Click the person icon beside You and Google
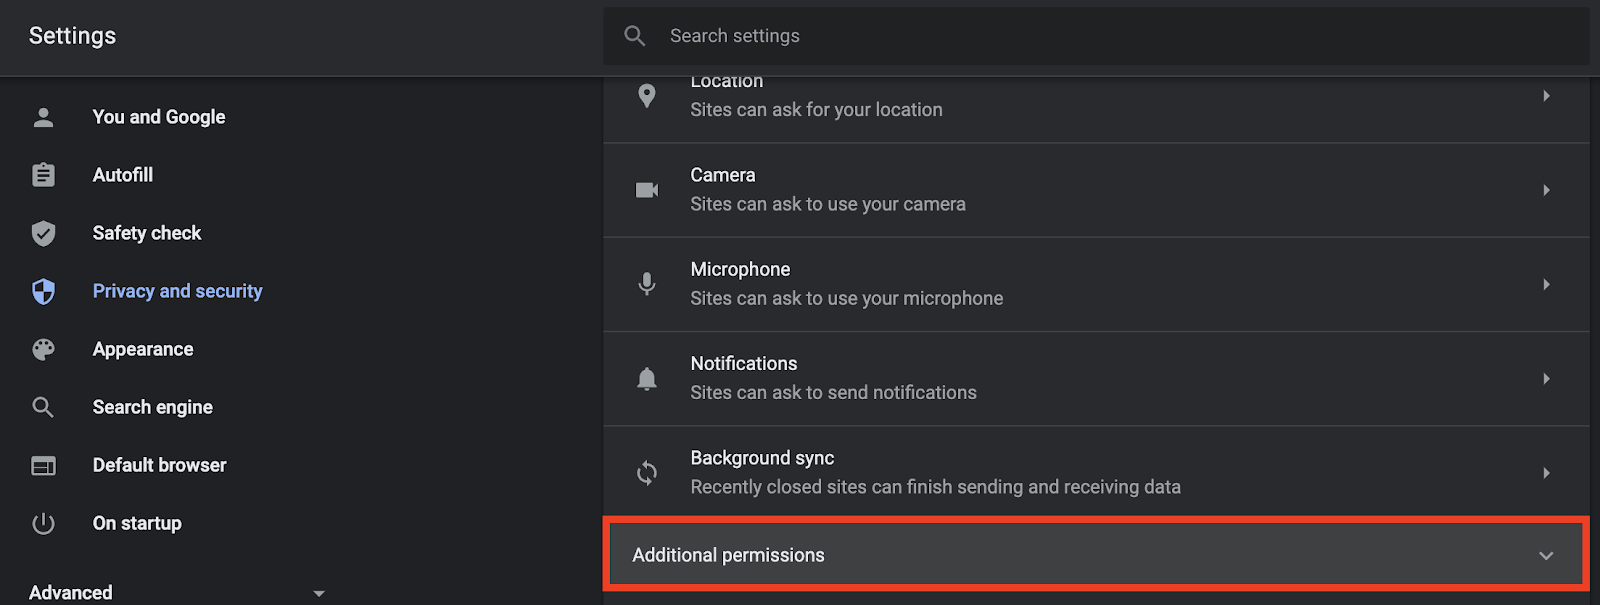 (43, 117)
